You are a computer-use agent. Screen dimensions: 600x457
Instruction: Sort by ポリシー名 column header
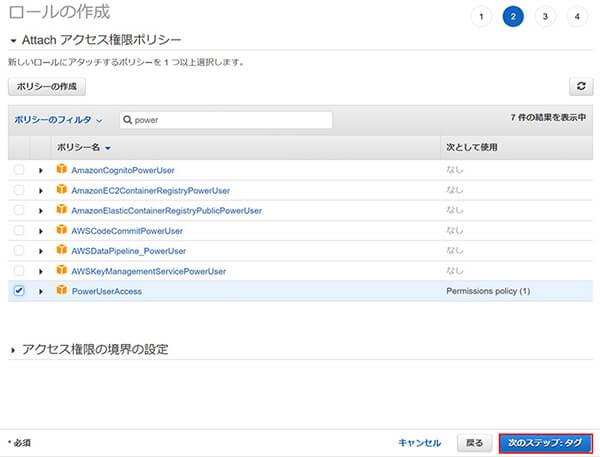(83, 147)
